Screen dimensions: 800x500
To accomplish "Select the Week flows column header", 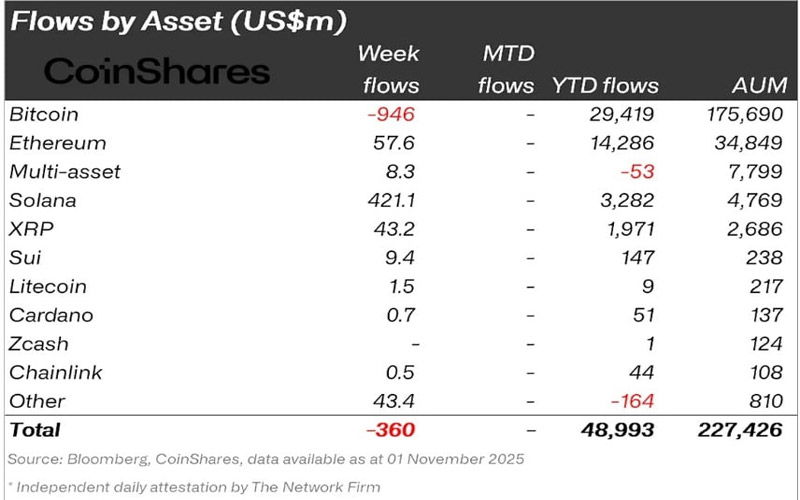I will tap(390, 69).
